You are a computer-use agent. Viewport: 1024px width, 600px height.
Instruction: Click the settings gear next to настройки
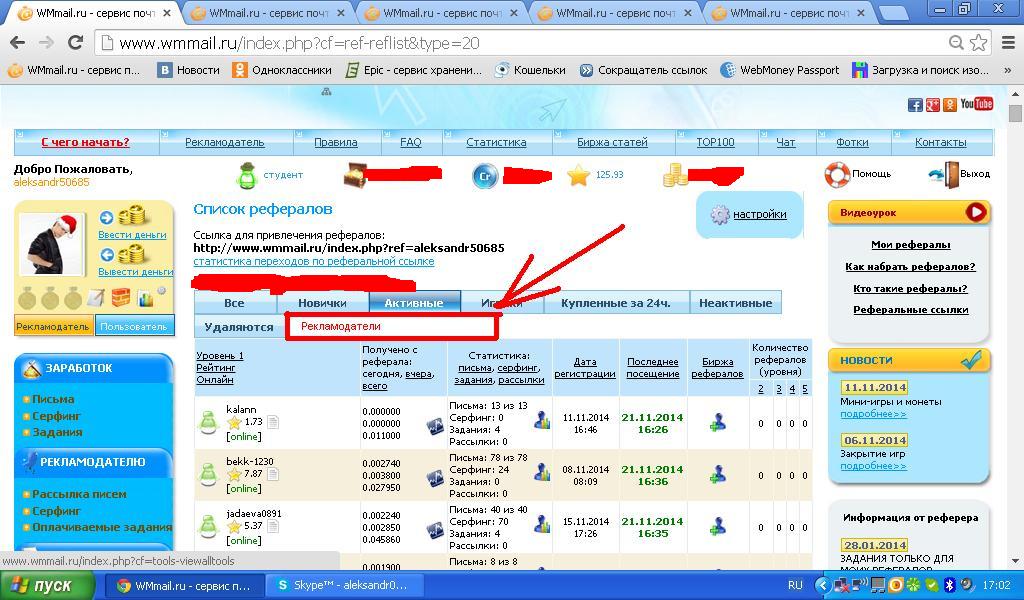tap(719, 215)
